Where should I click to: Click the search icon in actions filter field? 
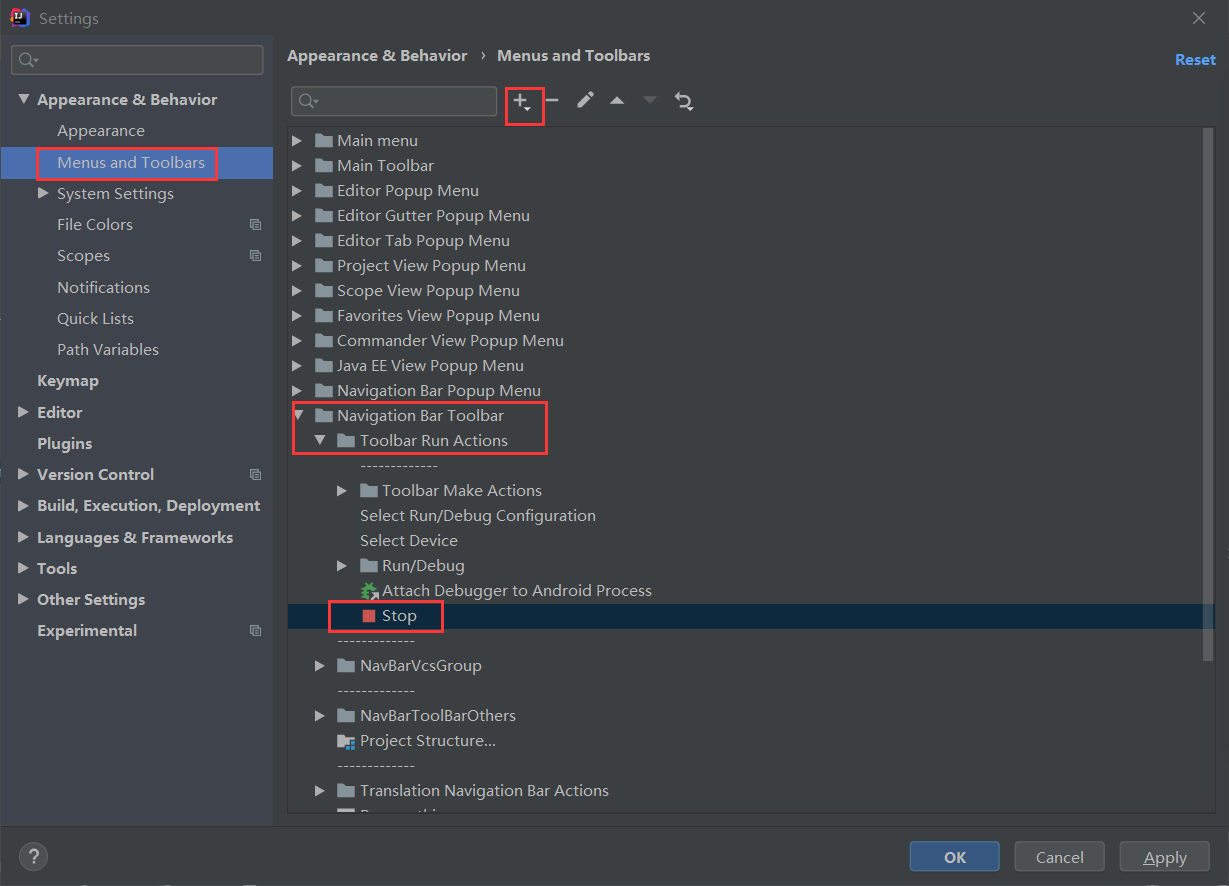(308, 101)
